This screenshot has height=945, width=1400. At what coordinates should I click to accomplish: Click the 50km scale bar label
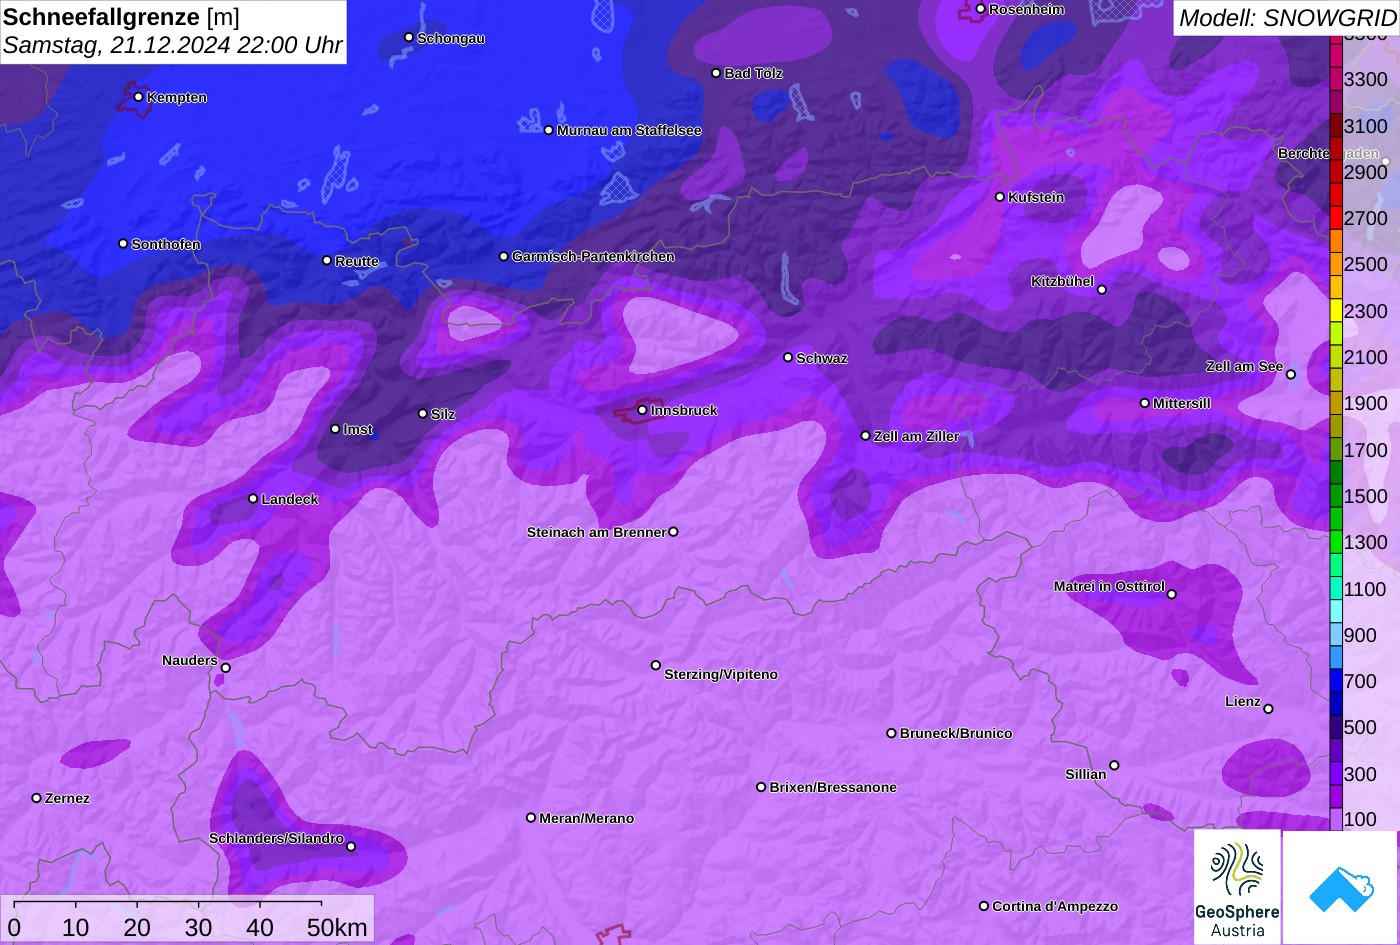coord(337,927)
